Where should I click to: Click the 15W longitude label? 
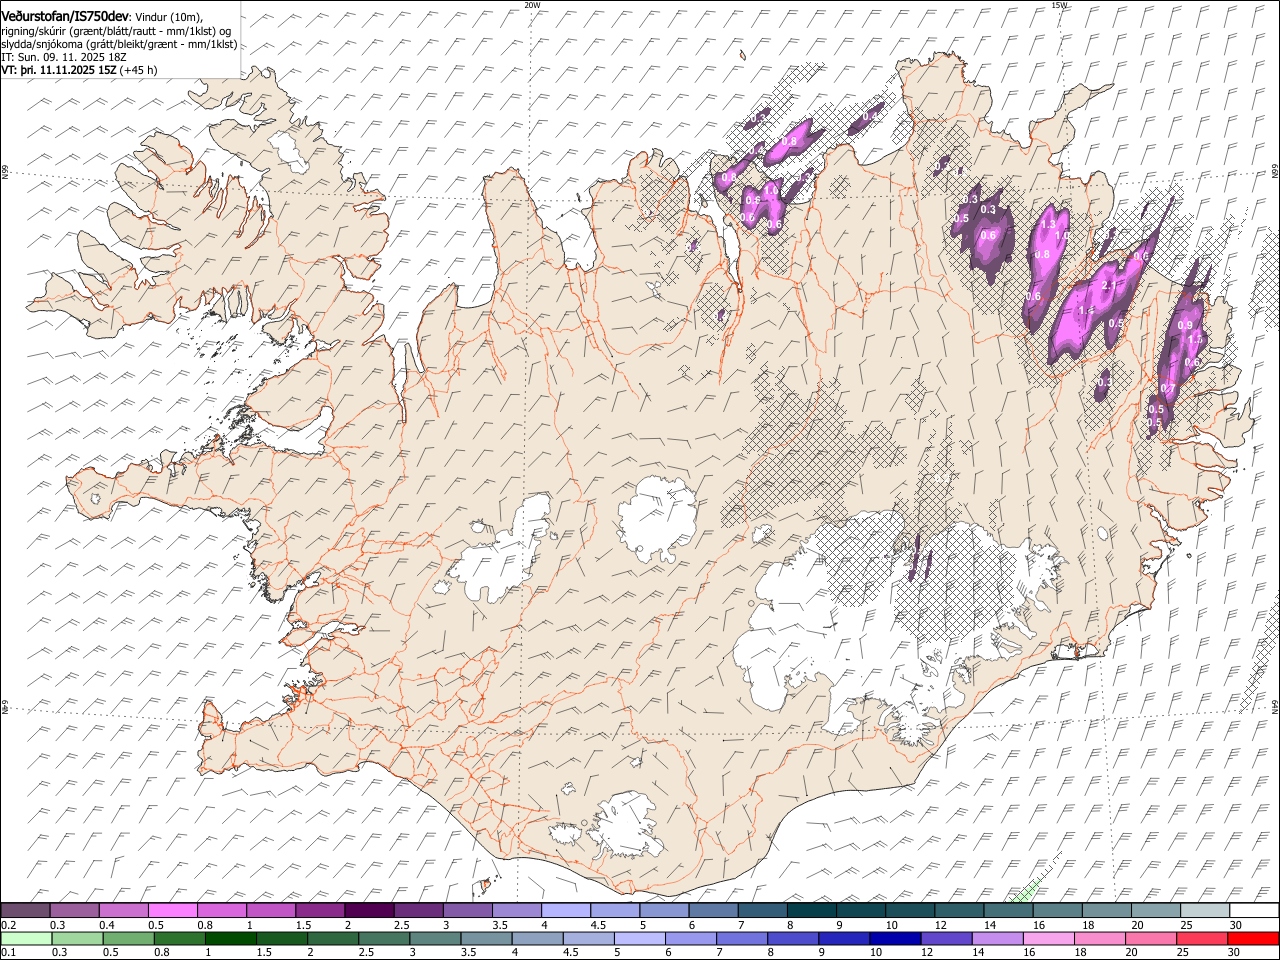[x=1059, y=5]
